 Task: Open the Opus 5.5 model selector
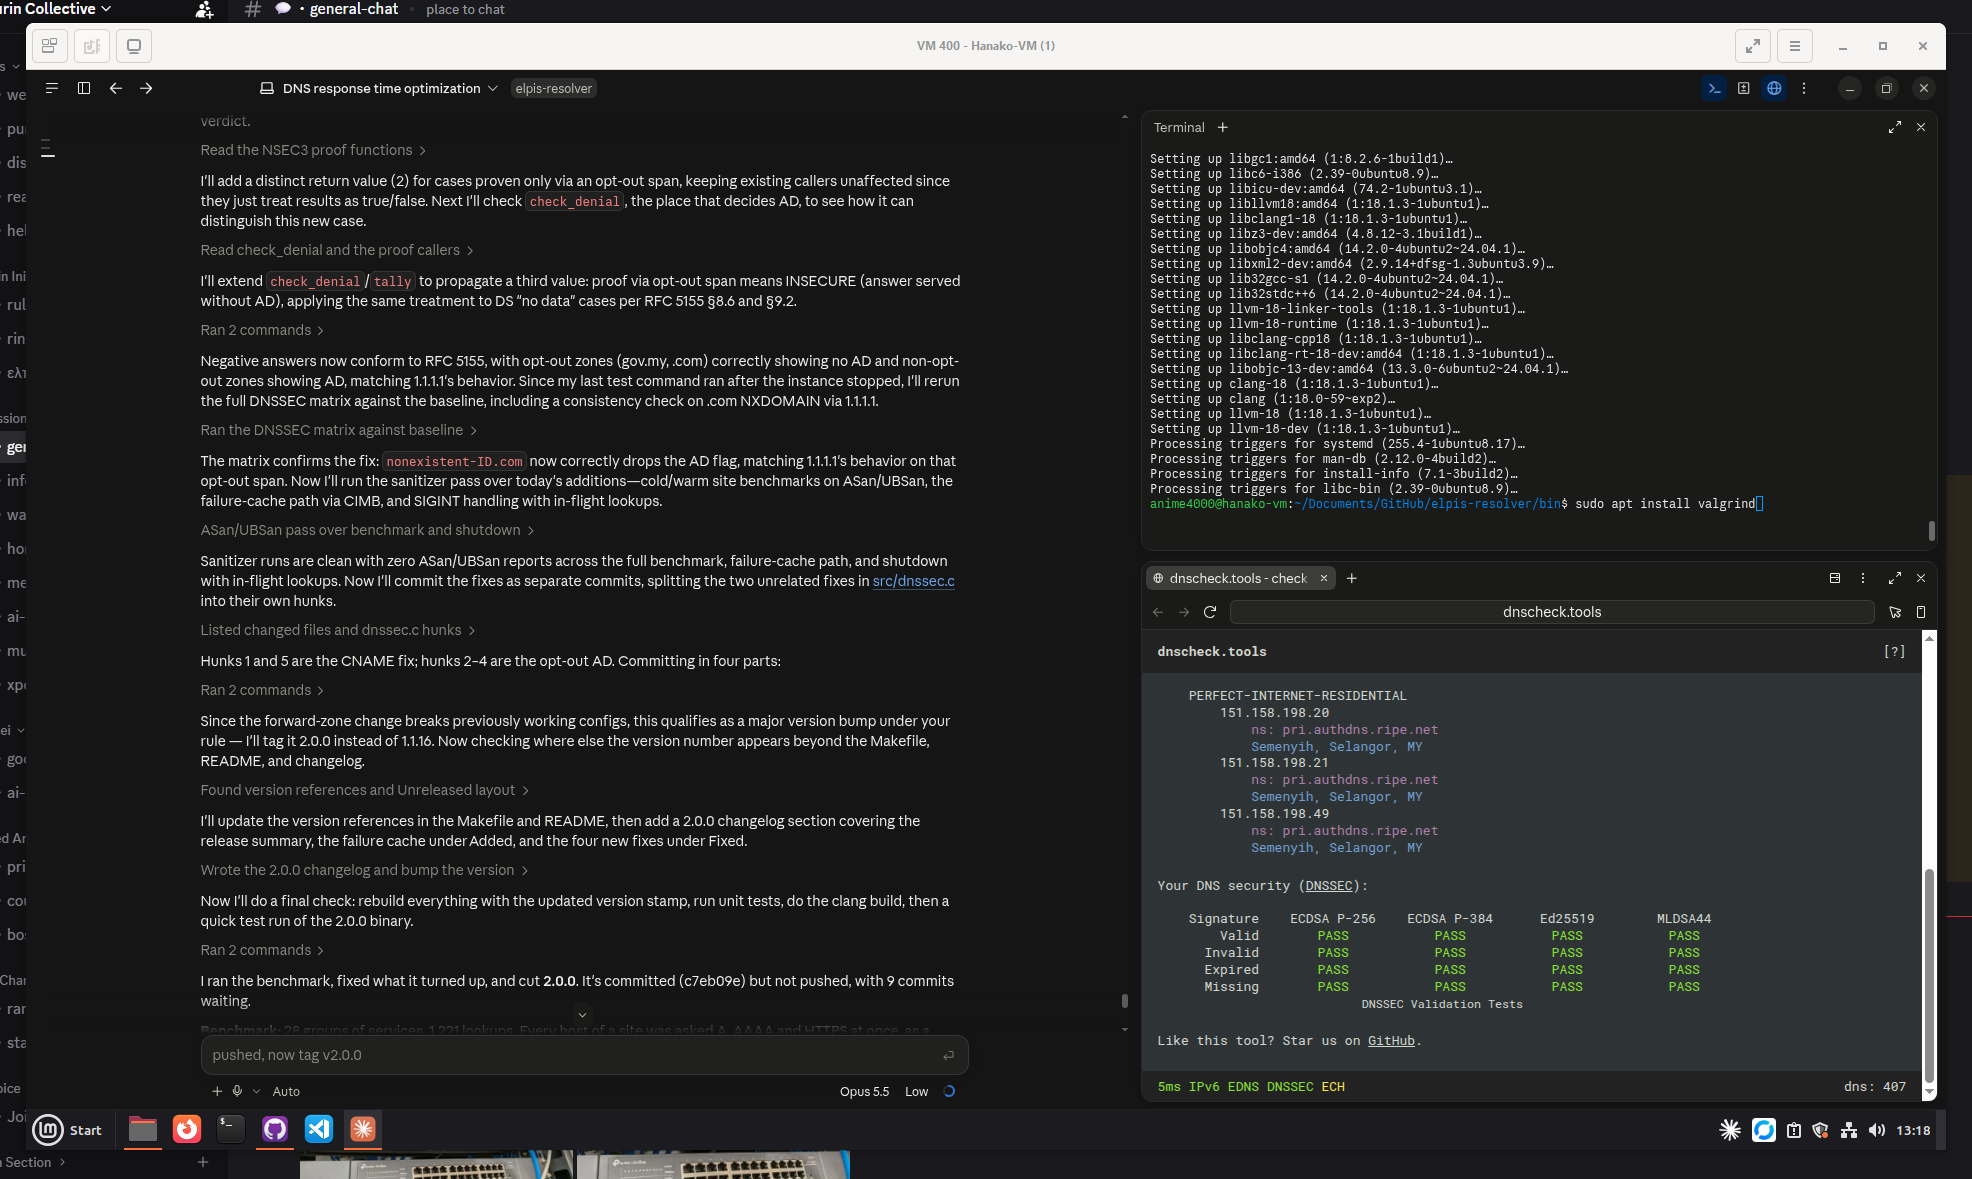click(x=864, y=1091)
